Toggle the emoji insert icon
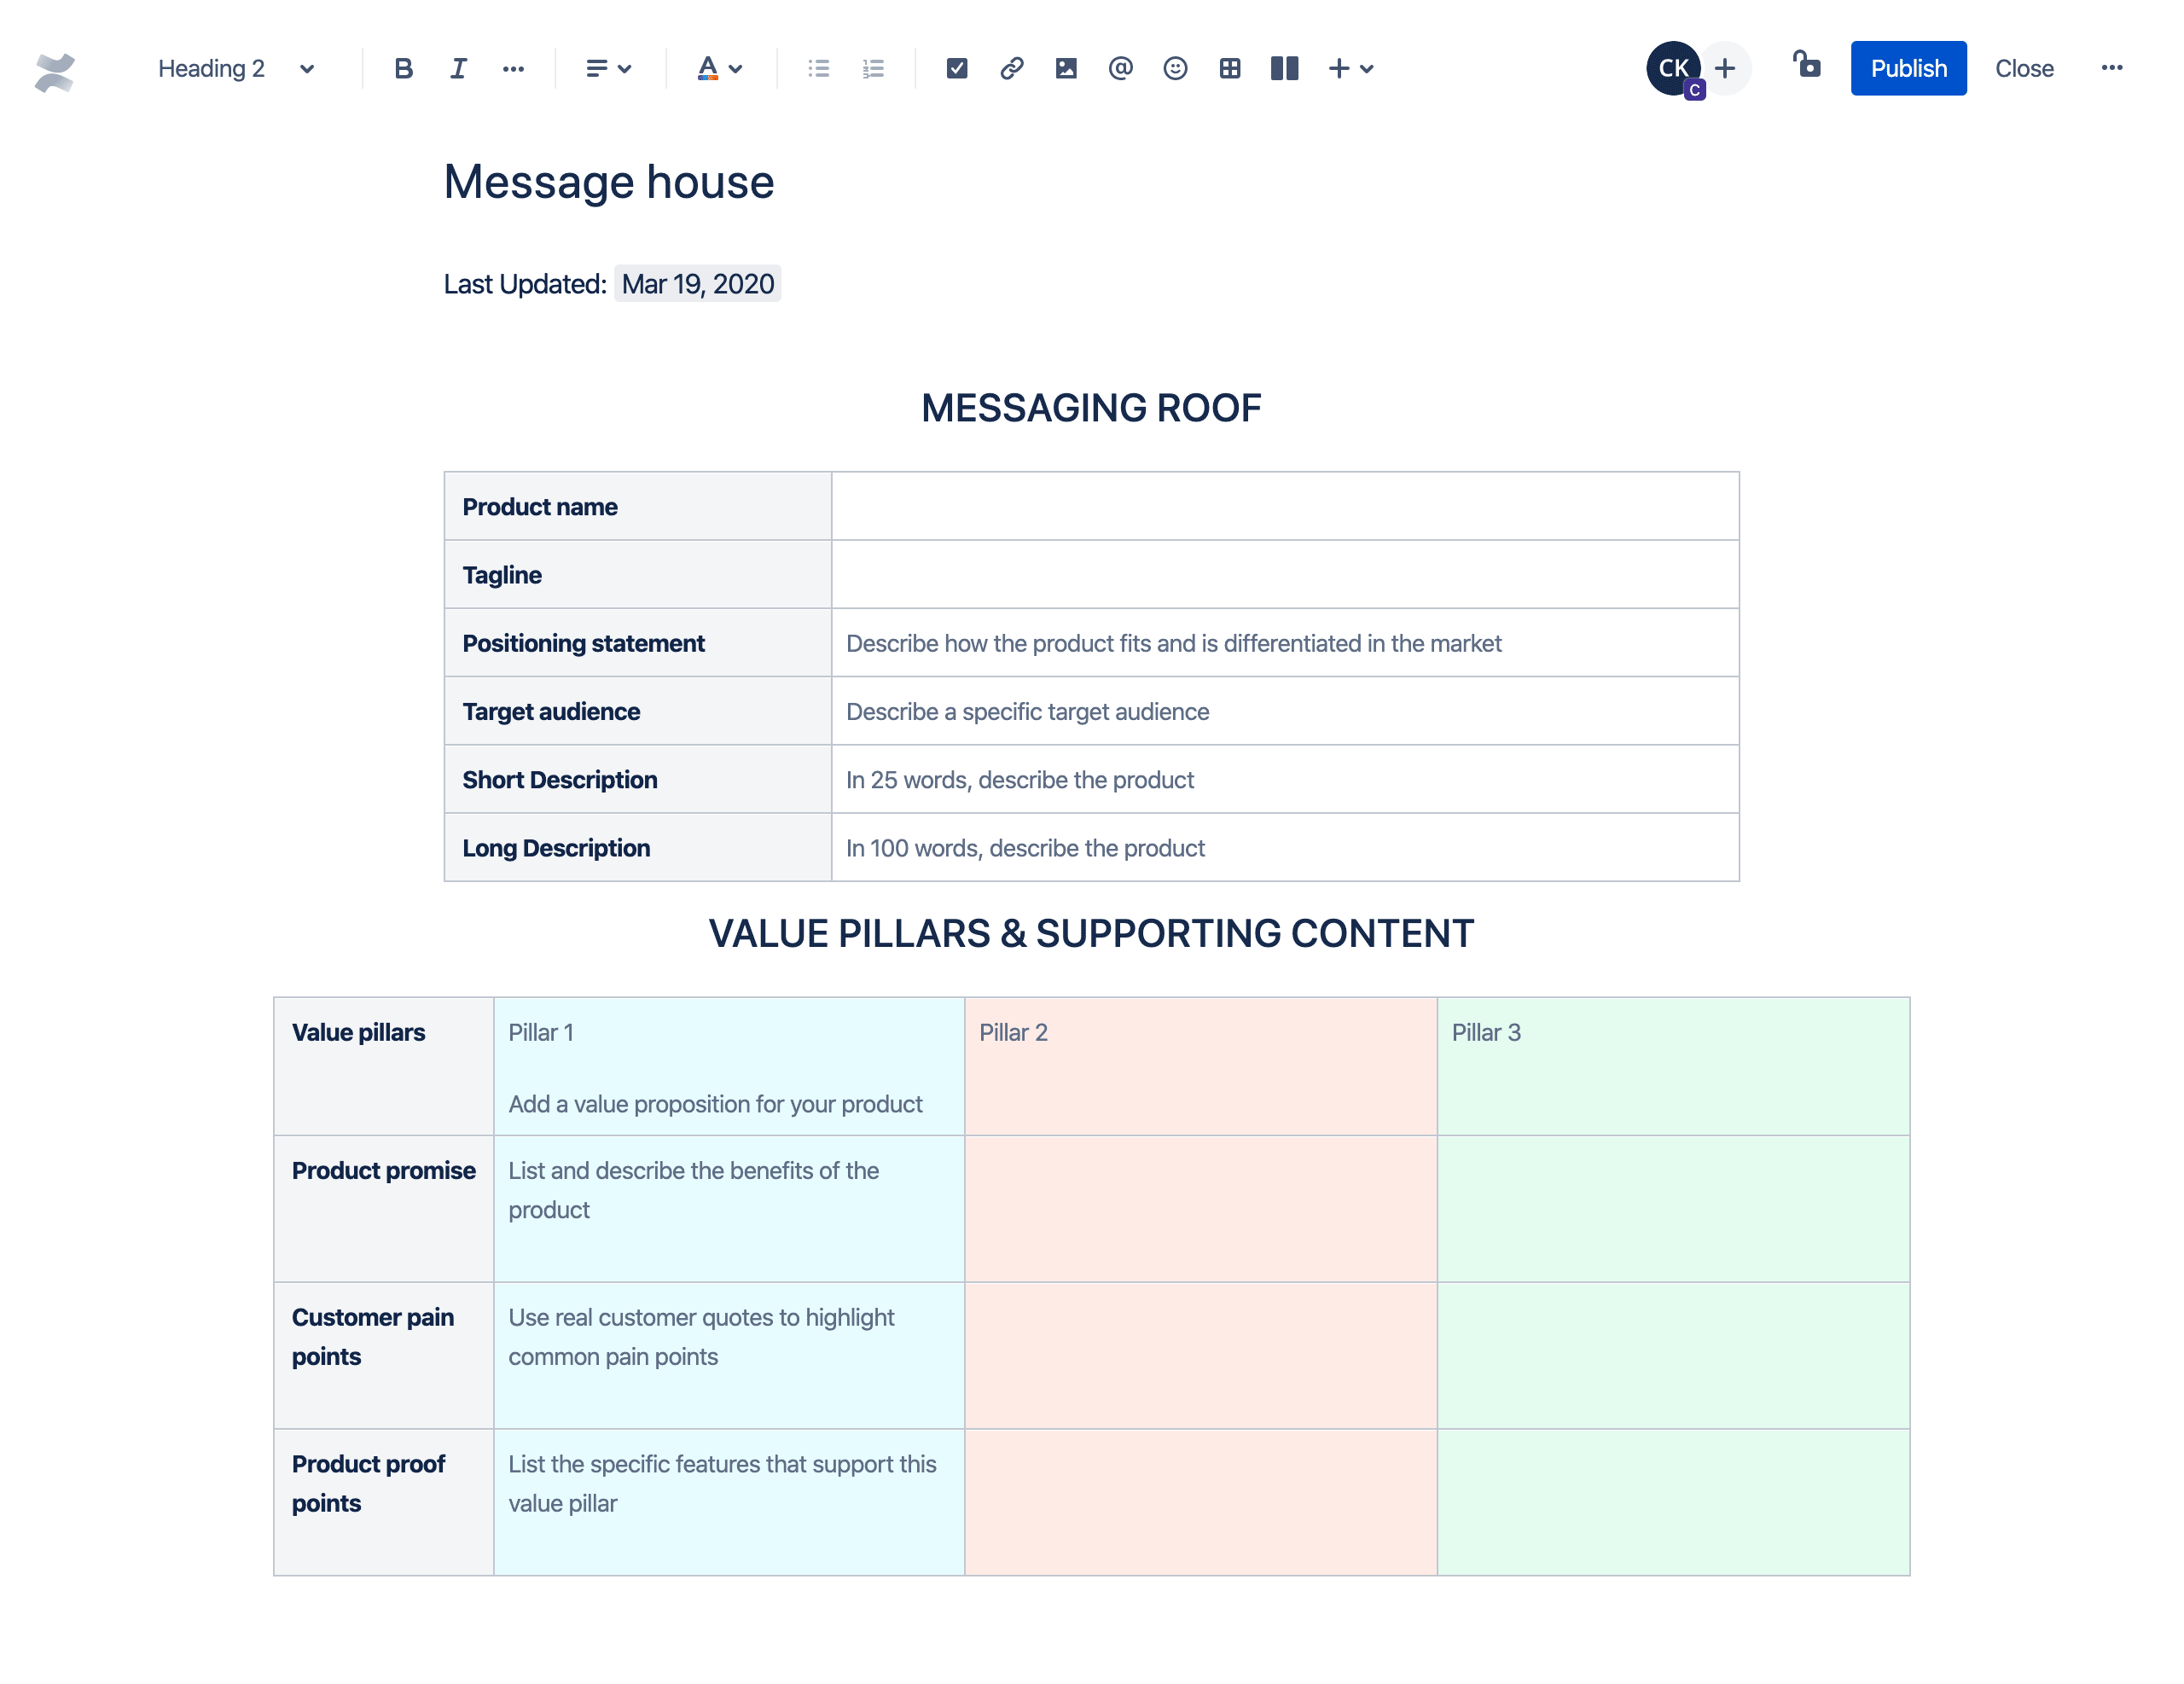The height and width of the screenshot is (1684, 2184). 1172,69
